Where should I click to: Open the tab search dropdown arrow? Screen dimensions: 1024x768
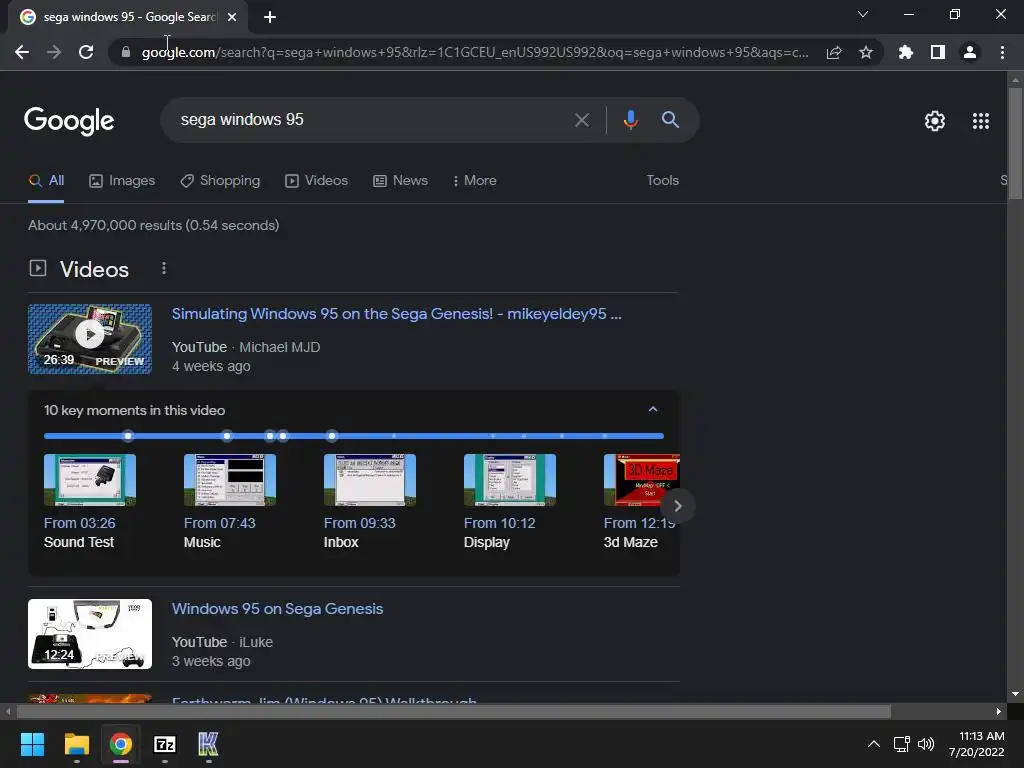(x=863, y=14)
